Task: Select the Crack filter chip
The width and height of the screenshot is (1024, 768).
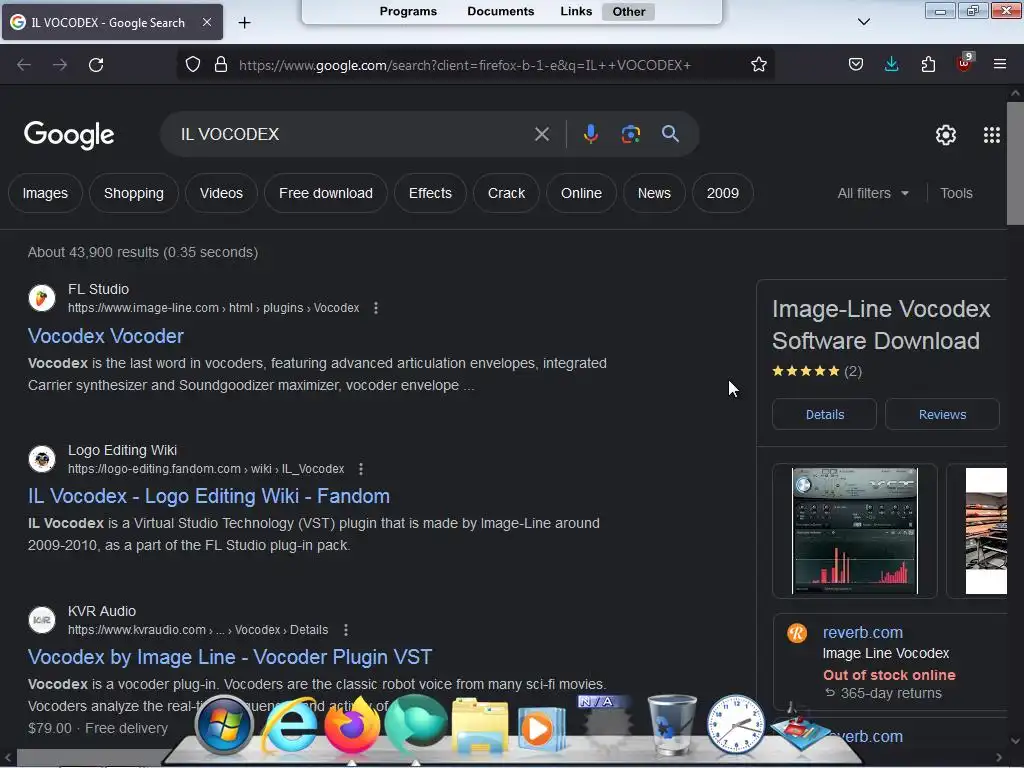Action: point(506,193)
